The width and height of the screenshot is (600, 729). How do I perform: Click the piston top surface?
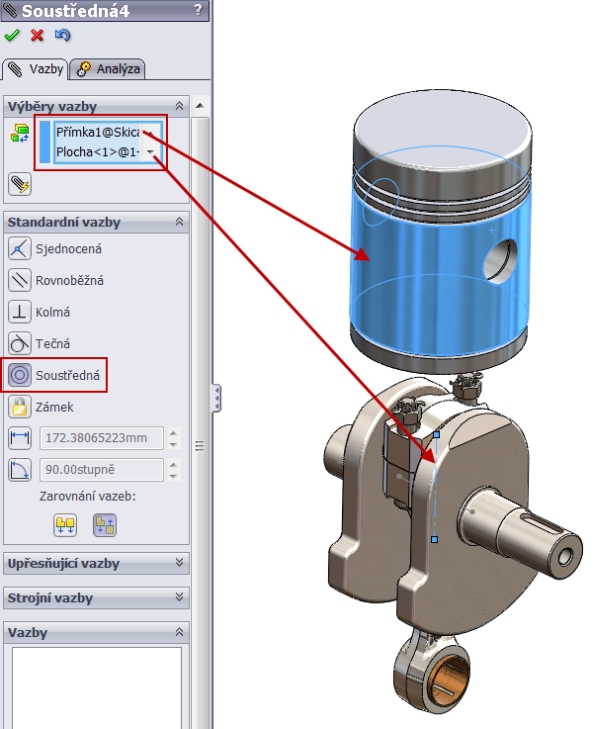(x=443, y=128)
